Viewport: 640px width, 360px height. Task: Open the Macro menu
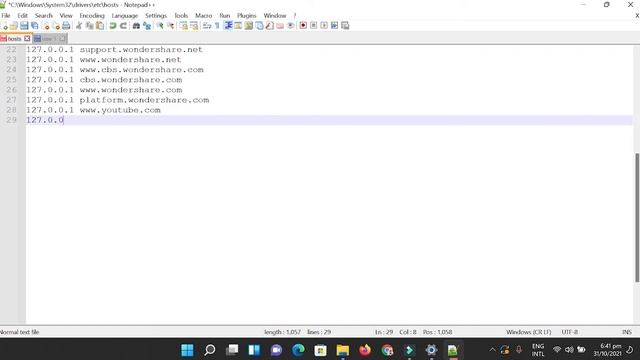(203, 16)
